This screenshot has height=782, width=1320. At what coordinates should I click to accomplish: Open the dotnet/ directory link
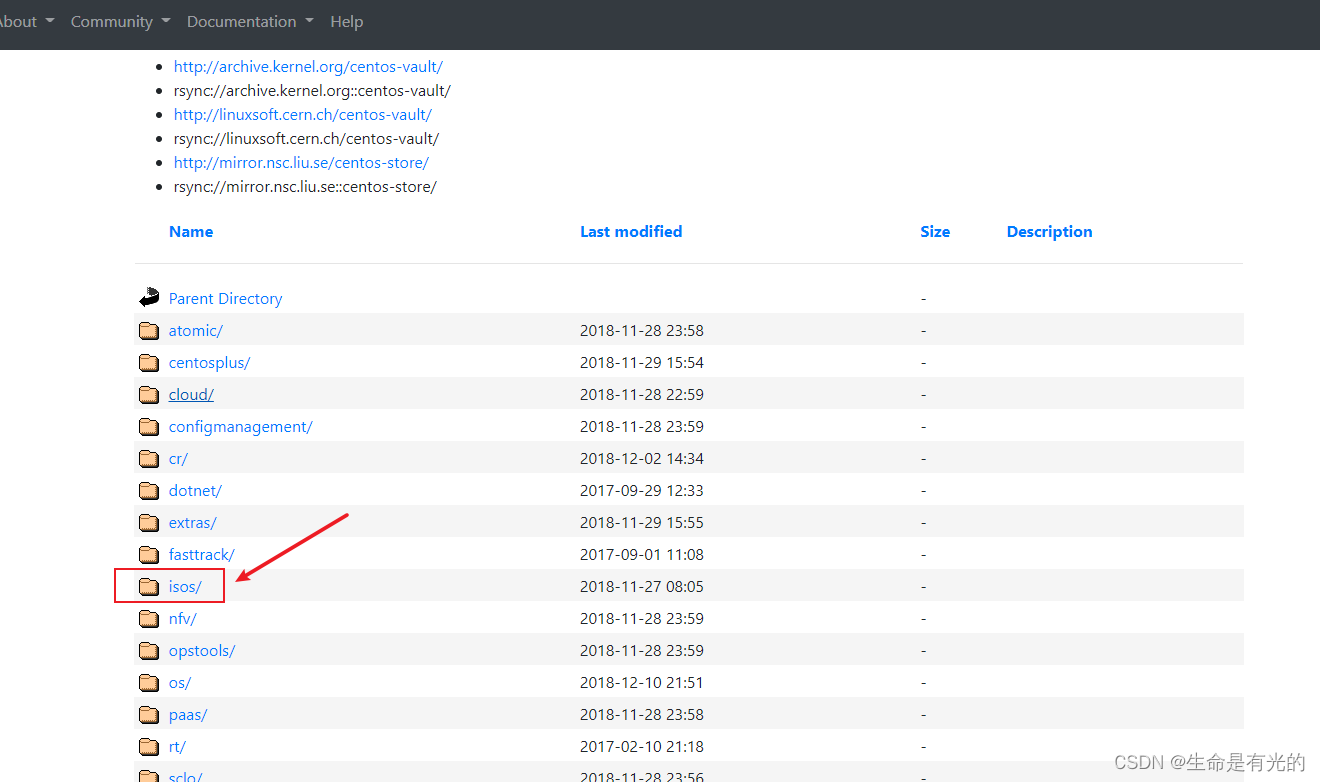195,490
